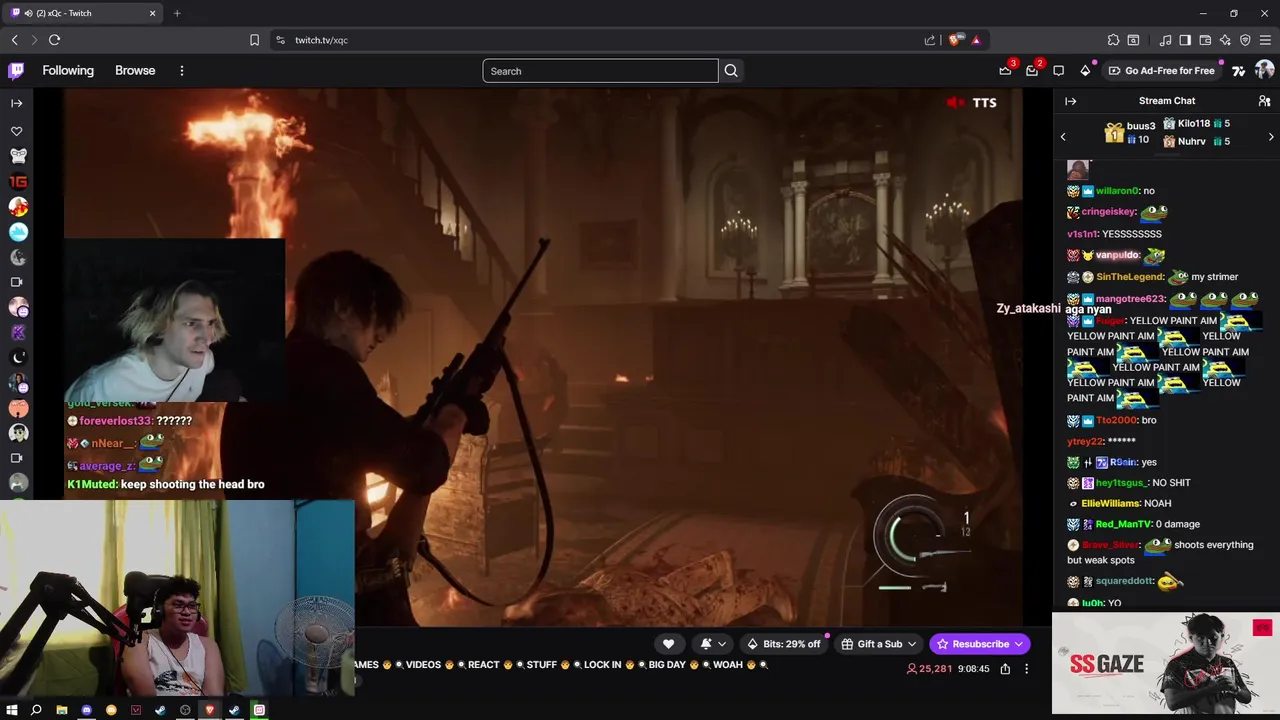Open Windows taskbar search
Viewport: 1280px width, 720px height.
point(36,710)
